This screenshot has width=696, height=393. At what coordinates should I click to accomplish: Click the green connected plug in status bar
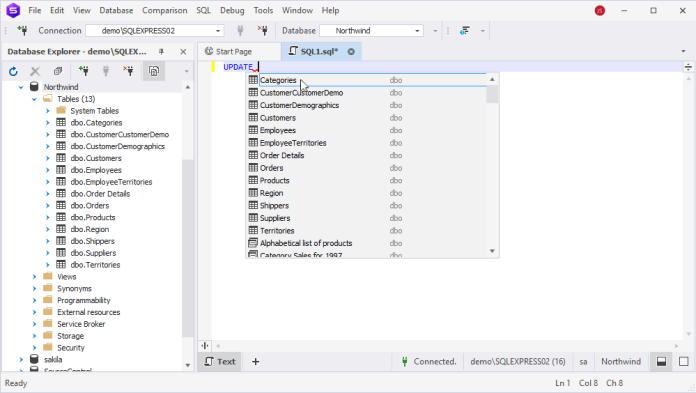(404, 361)
